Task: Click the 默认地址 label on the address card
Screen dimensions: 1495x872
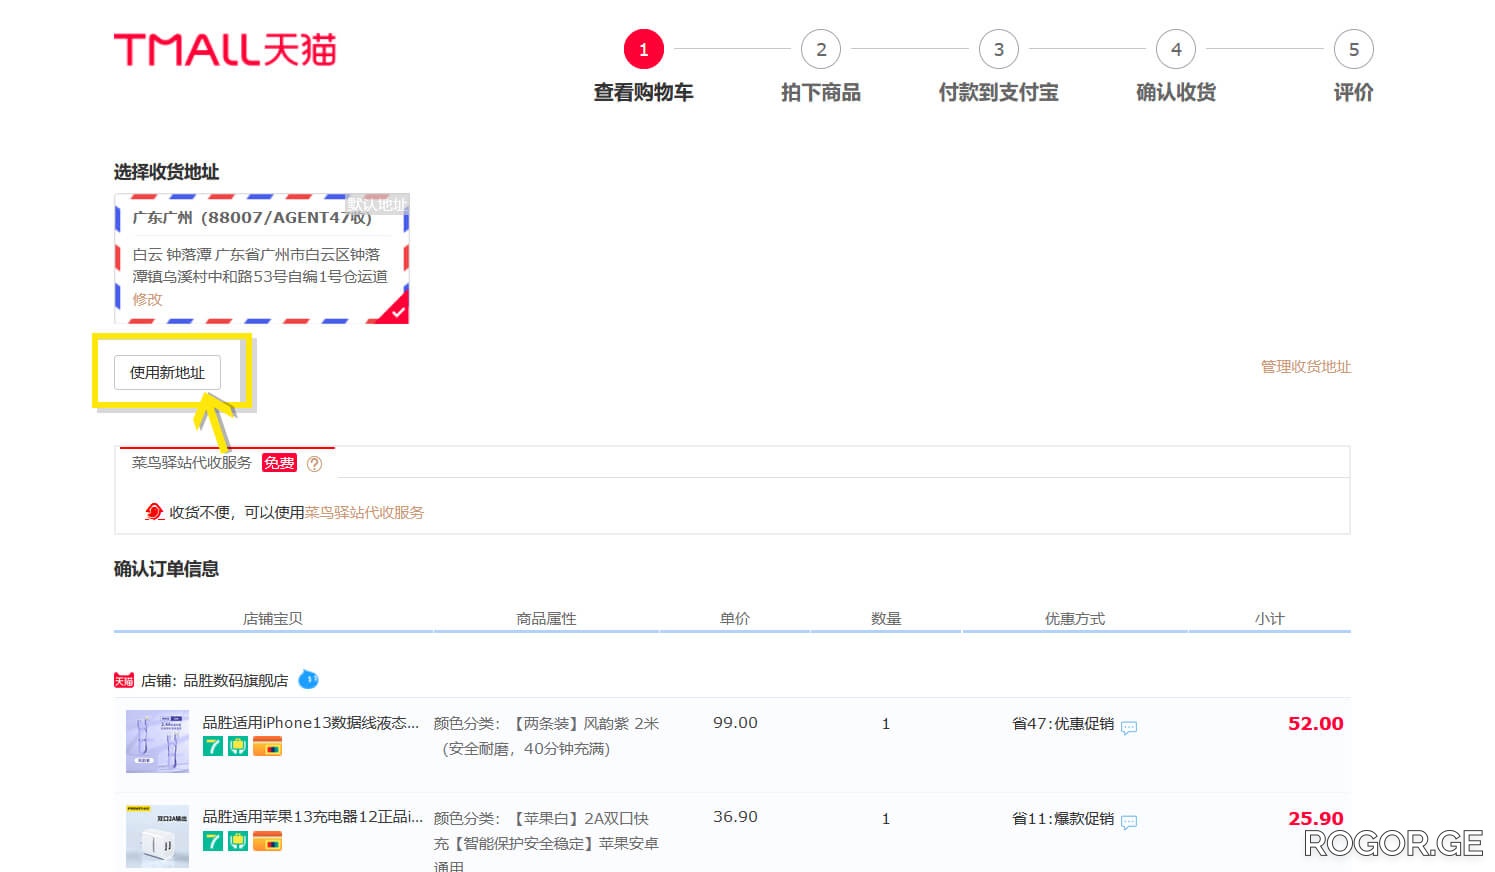Action: 377,204
